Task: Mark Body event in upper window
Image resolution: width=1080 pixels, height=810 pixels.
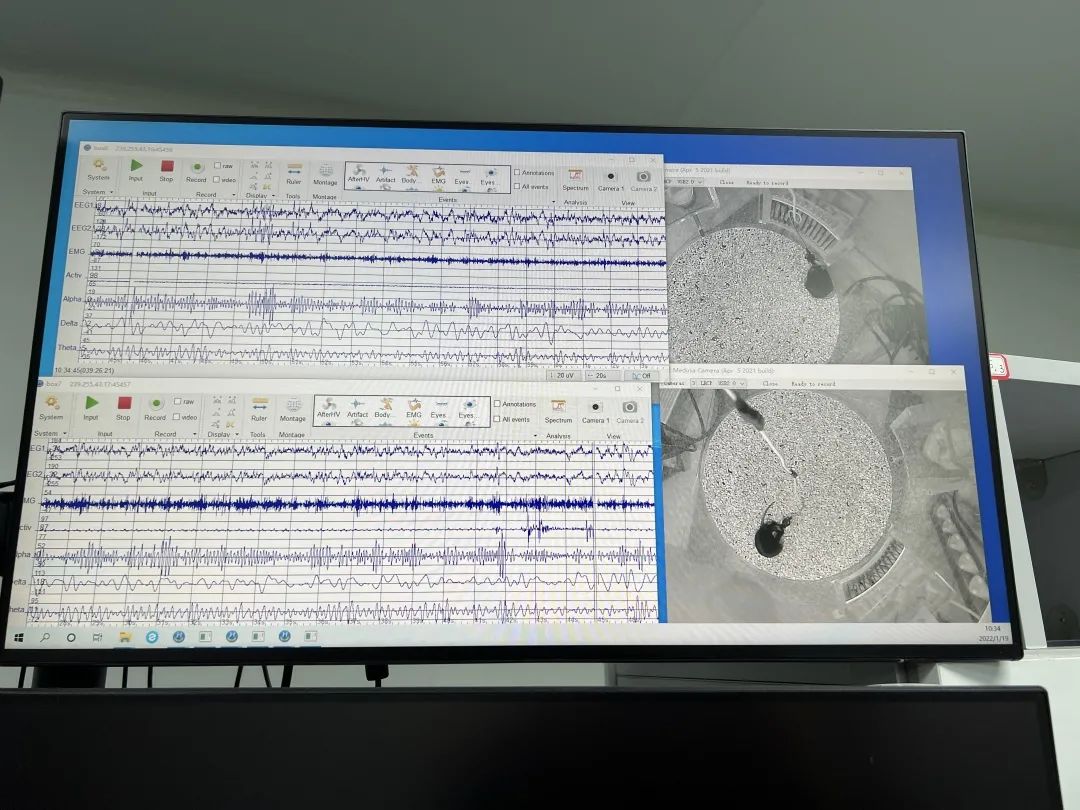Action: click(411, 175)
